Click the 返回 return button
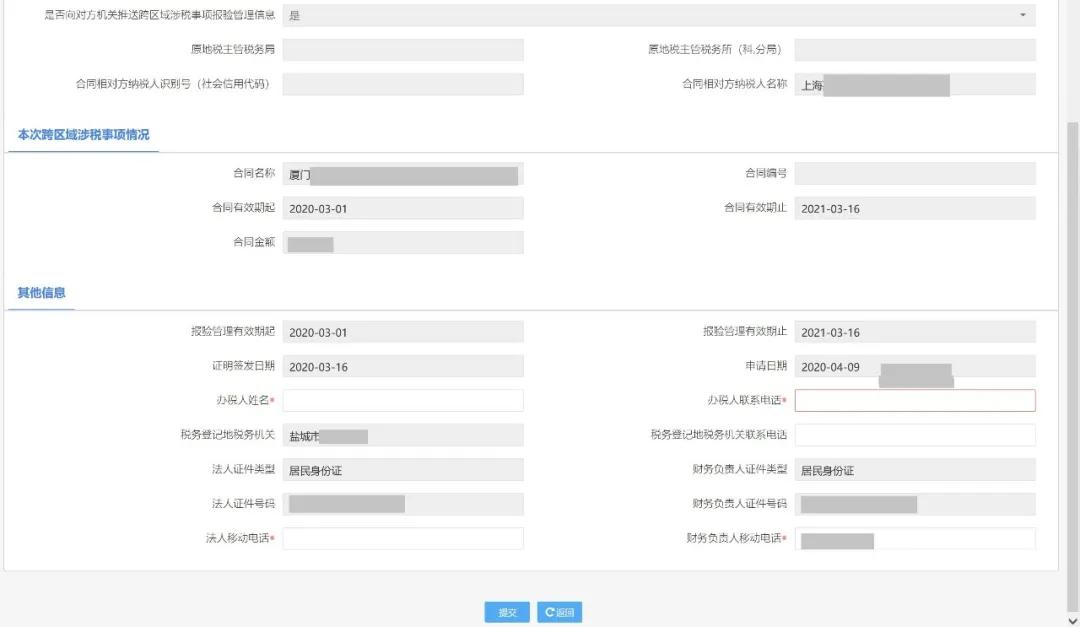1080x627 pixels. [560, 612]
